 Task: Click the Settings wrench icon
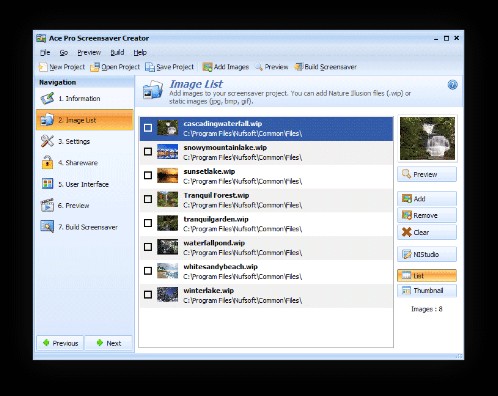47,141
